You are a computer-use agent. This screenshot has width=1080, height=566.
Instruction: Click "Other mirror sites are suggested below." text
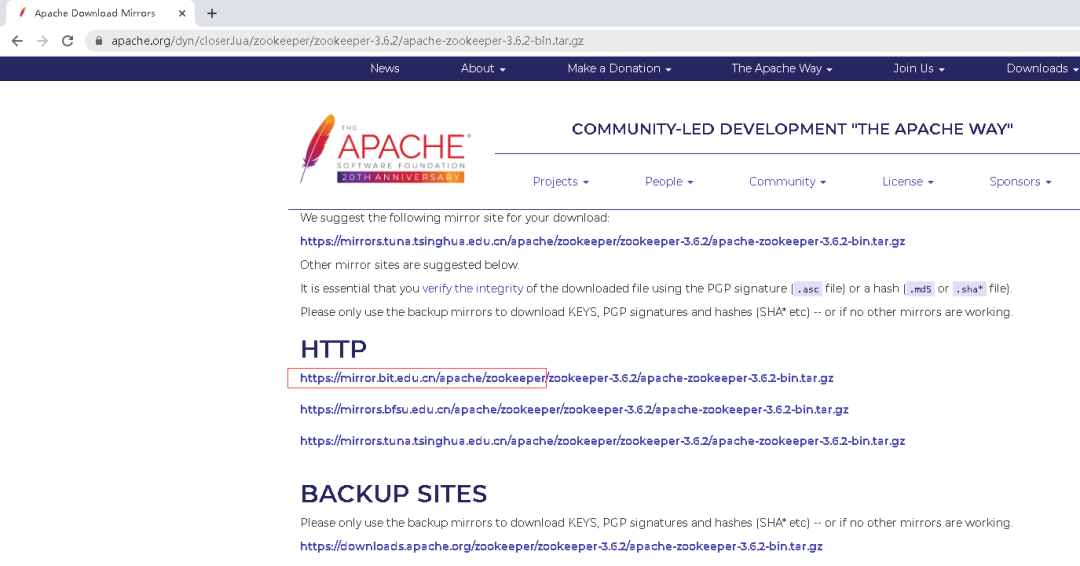[x=410, y=265]
